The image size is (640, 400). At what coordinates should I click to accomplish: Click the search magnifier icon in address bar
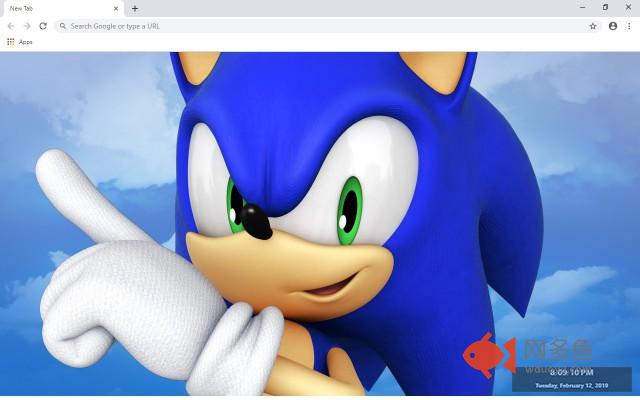62,26
